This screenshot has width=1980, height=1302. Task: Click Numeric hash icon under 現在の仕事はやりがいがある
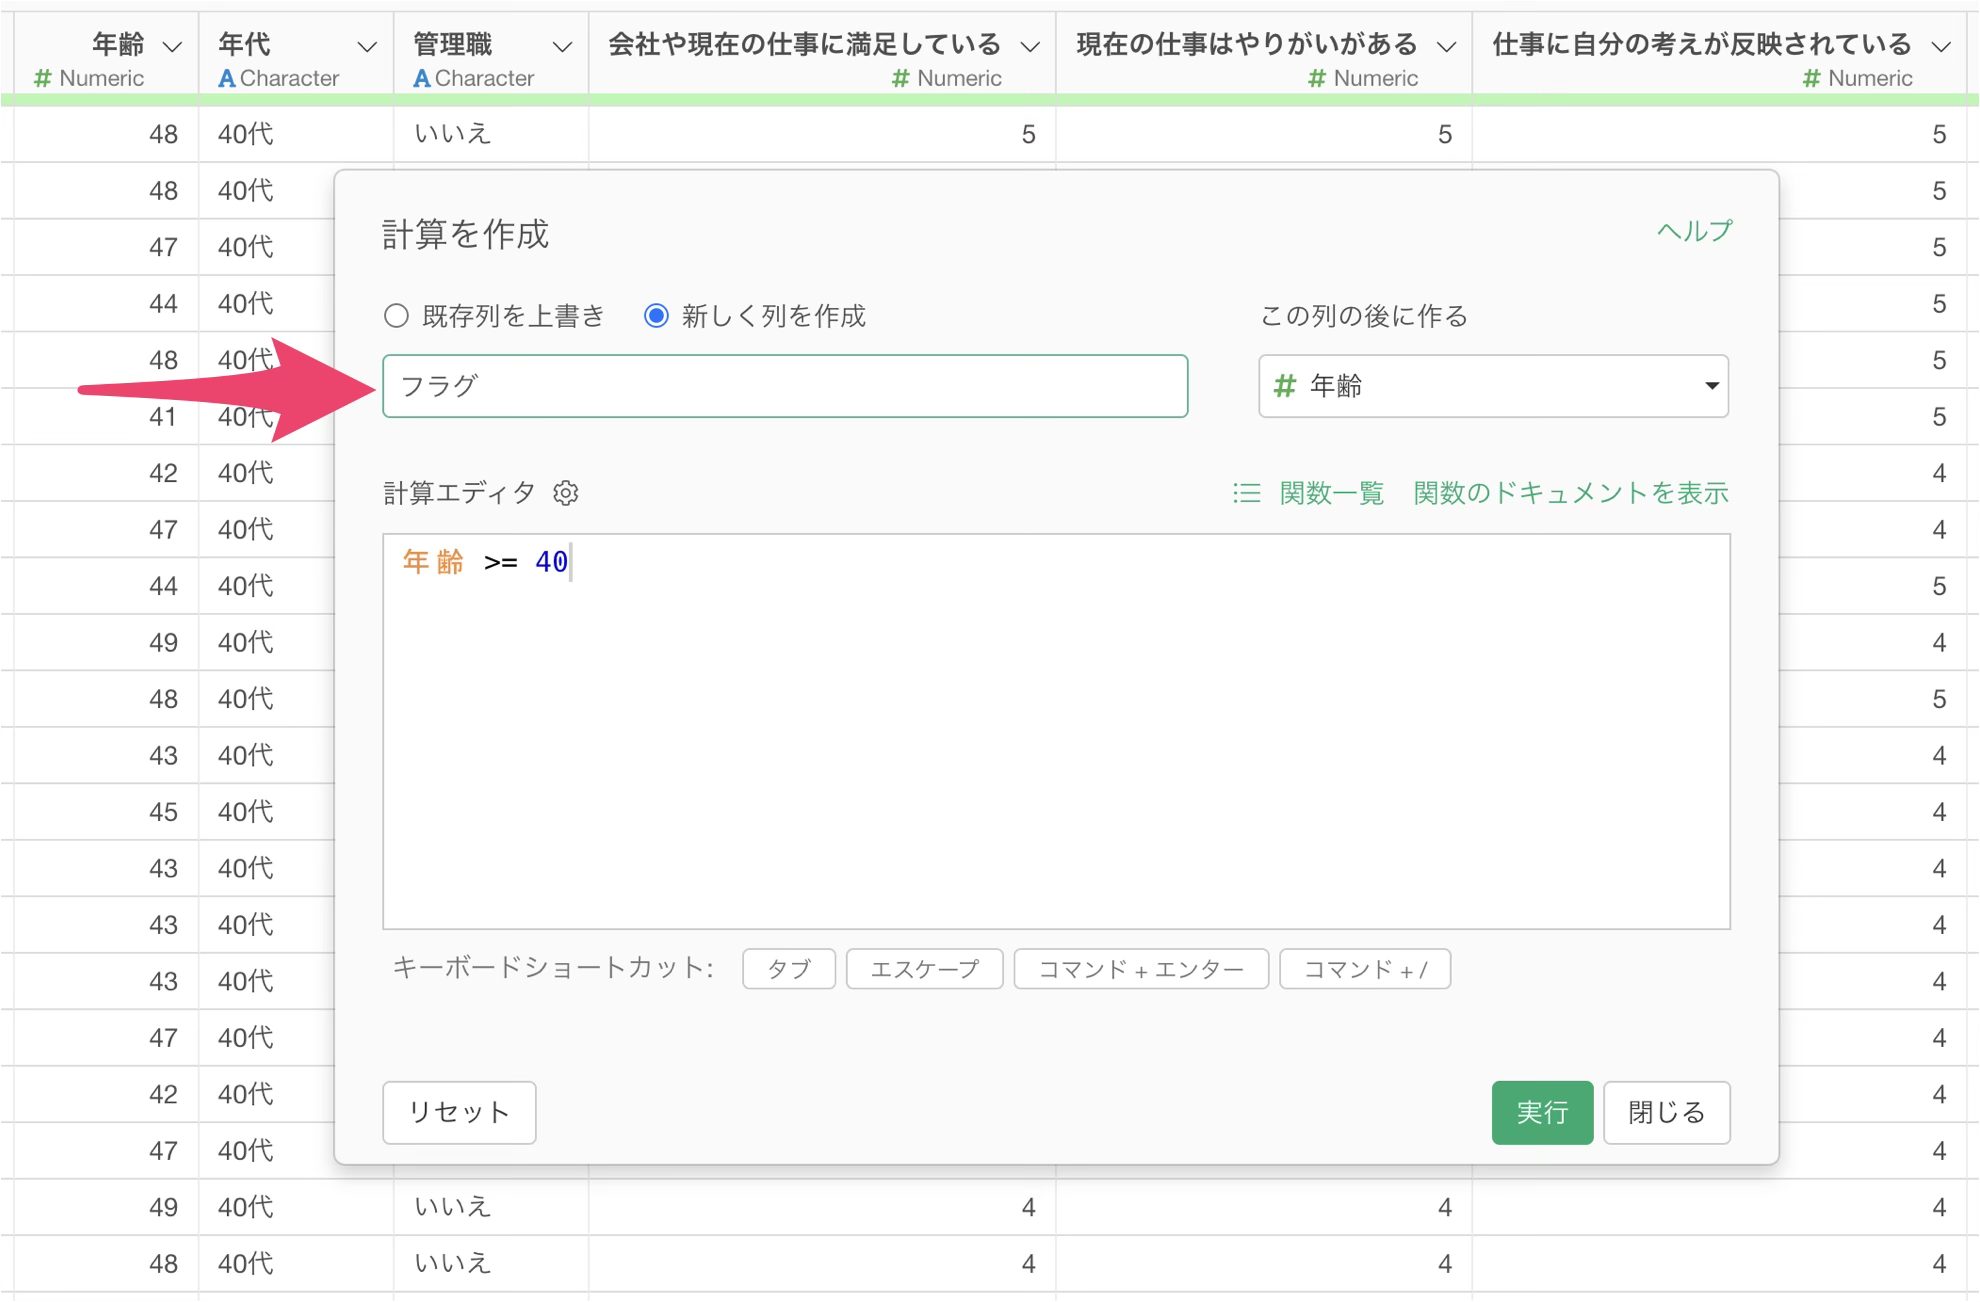(1317, 78)
